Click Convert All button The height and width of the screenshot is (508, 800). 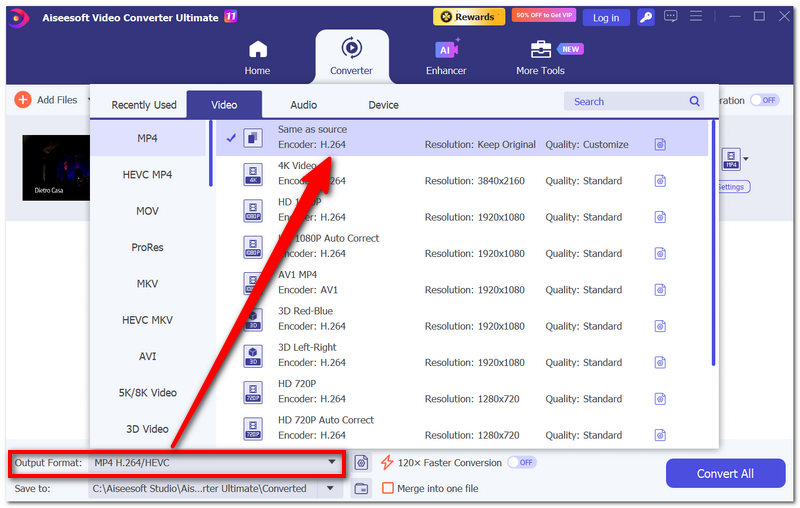[x=725, y=473]
